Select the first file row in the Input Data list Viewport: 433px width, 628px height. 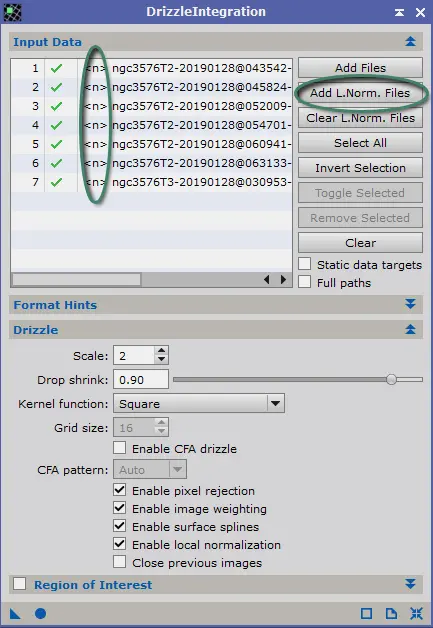coord(151,68)
